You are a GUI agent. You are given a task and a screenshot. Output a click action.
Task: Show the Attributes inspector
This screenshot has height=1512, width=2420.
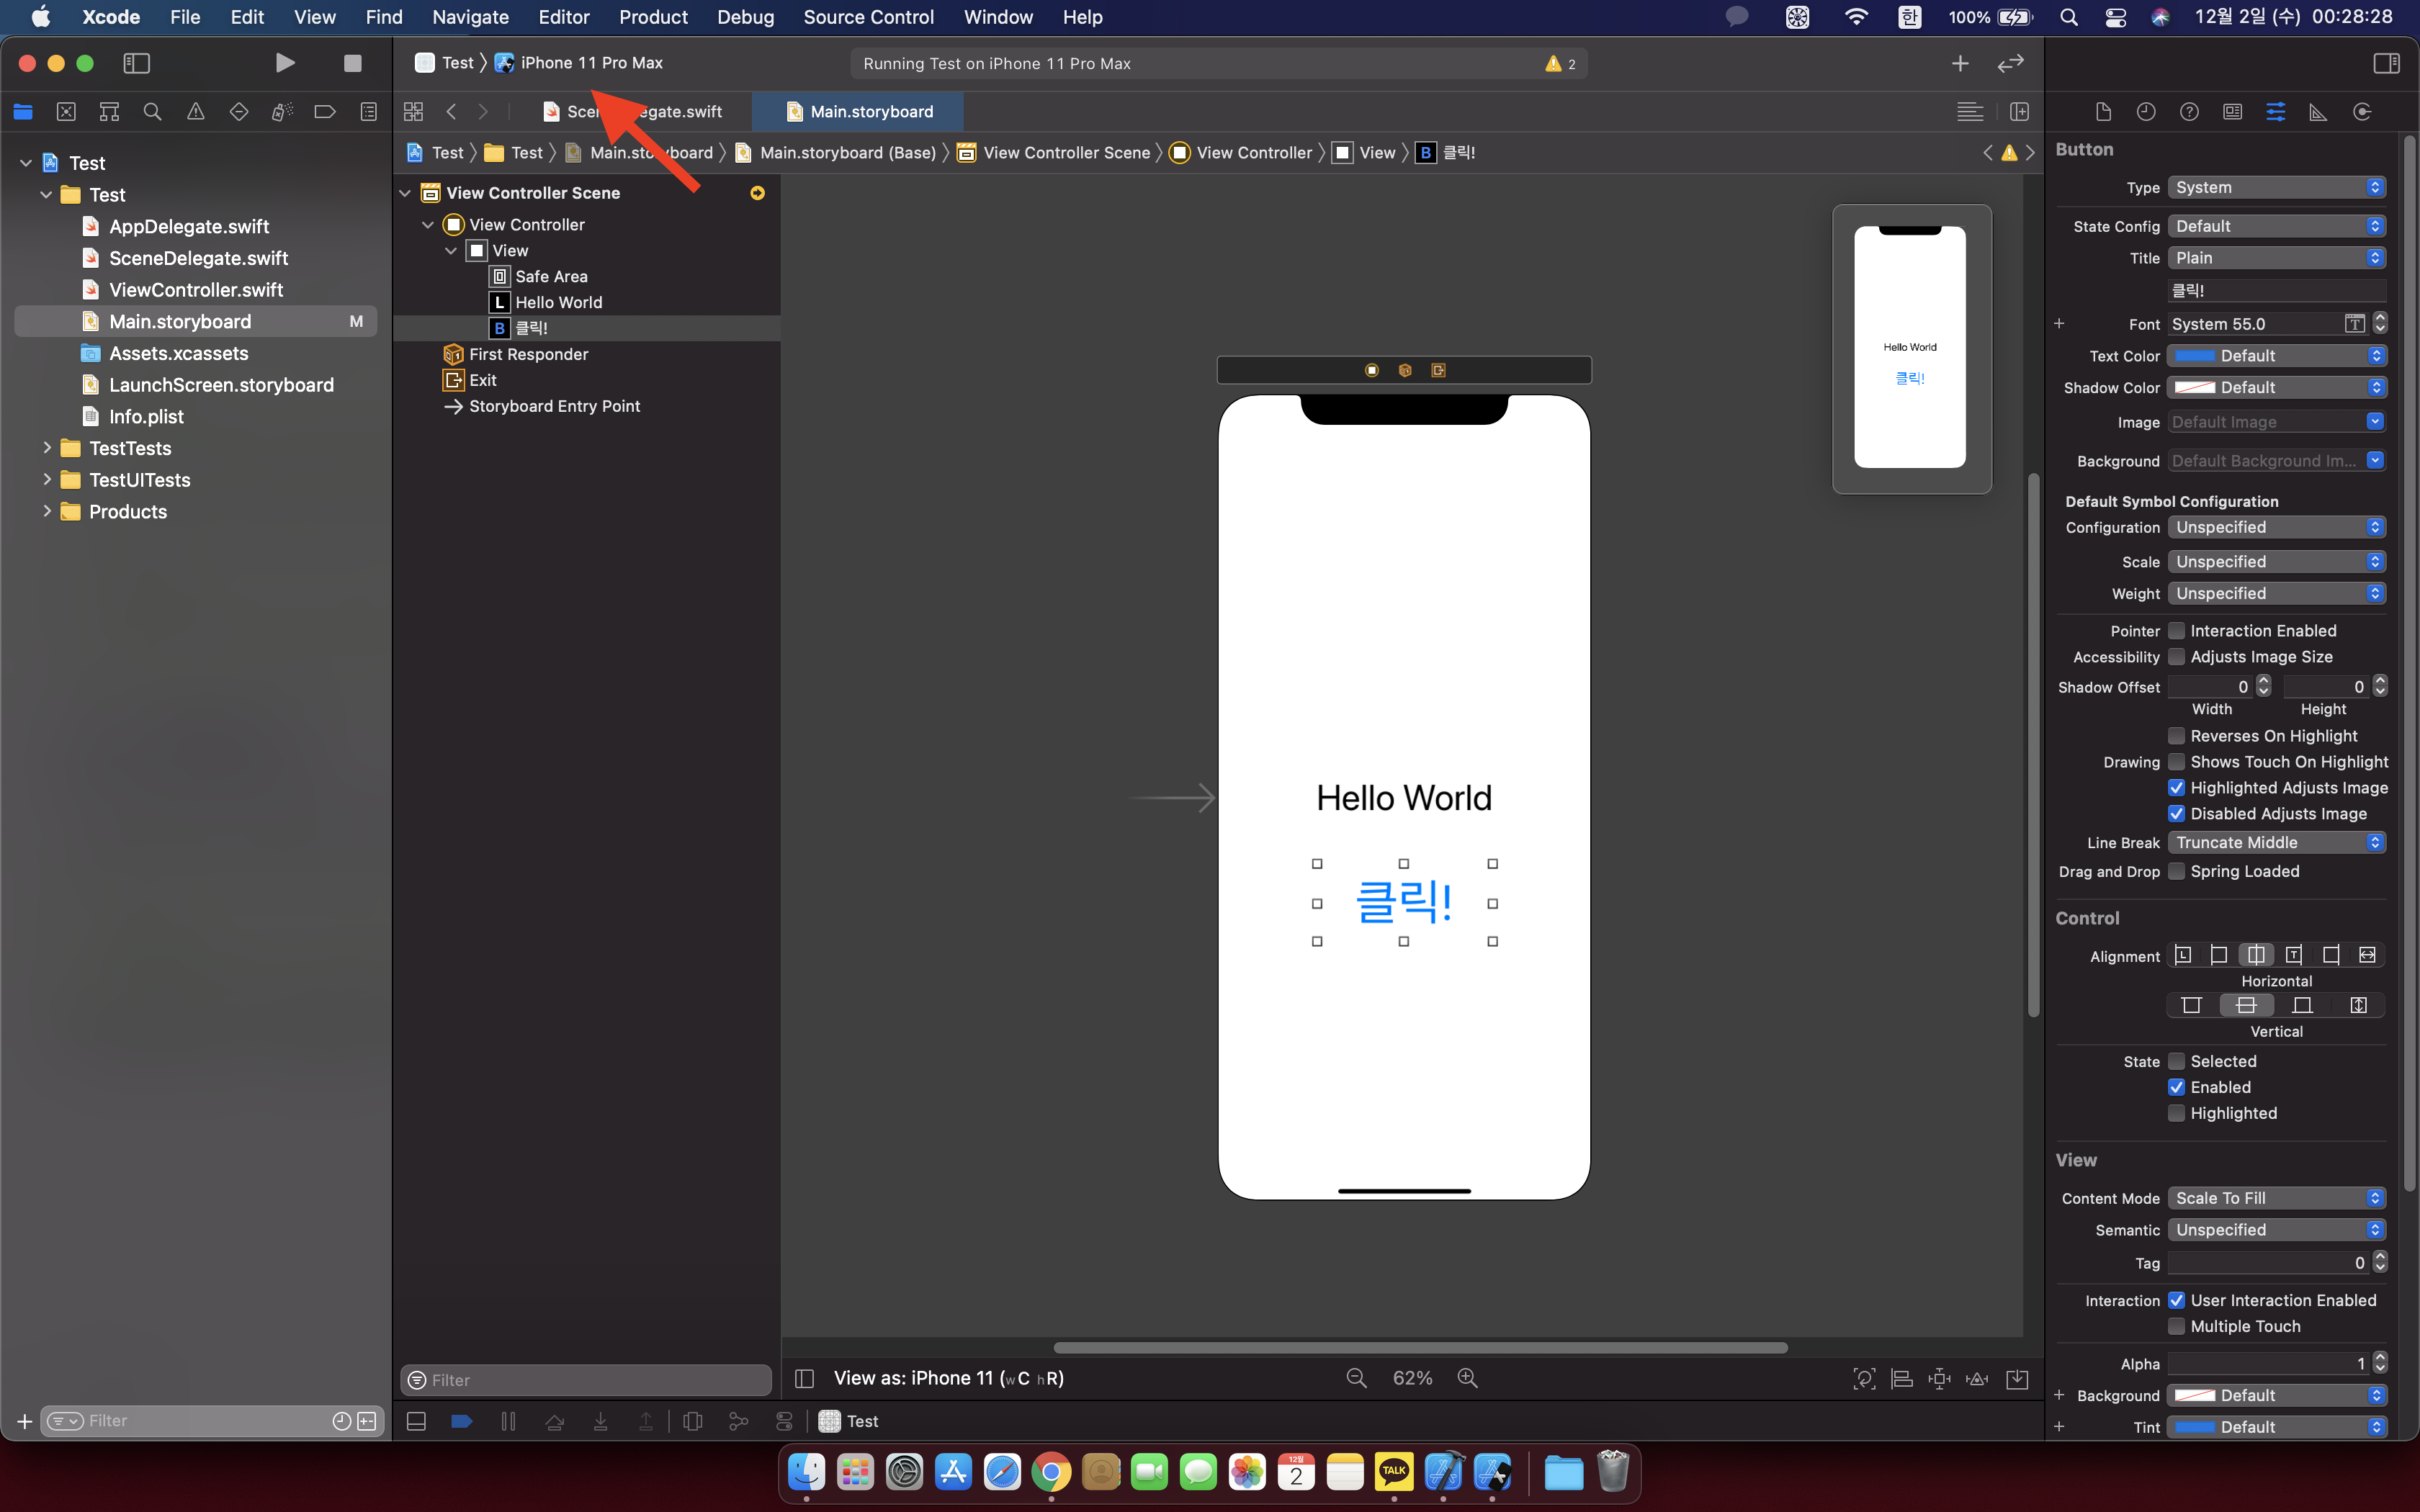pyautogui.click(x=2276, y=112)
